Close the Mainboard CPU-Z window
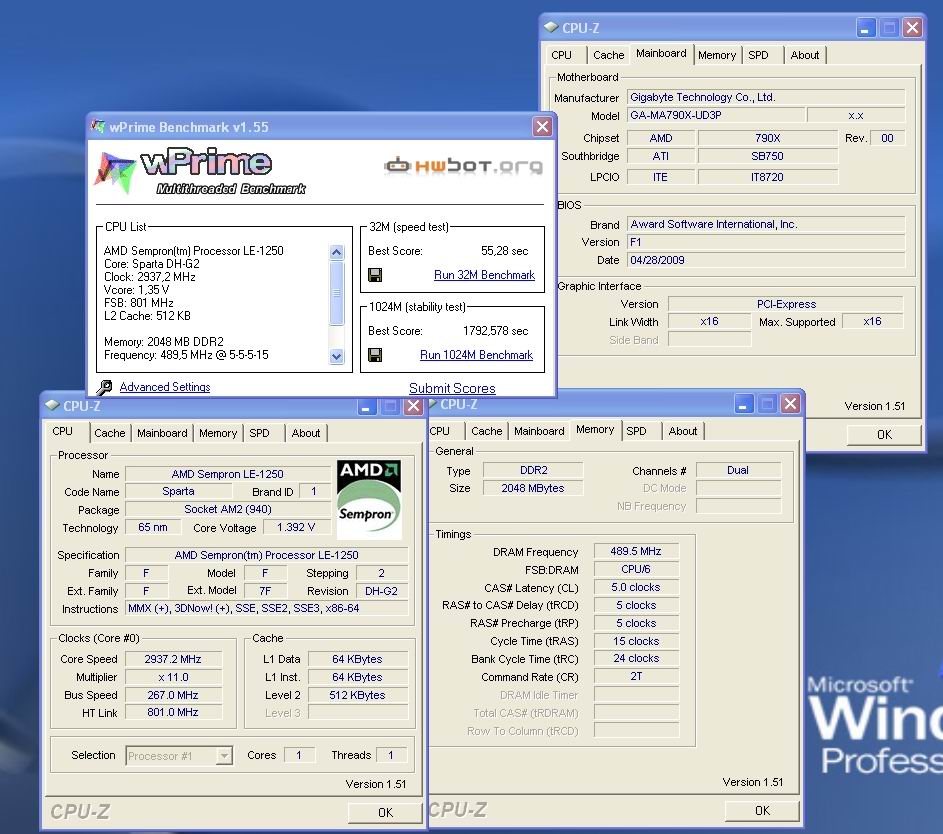Image resolution: width=943 pixels, height=834 pixels. point(912,28)
